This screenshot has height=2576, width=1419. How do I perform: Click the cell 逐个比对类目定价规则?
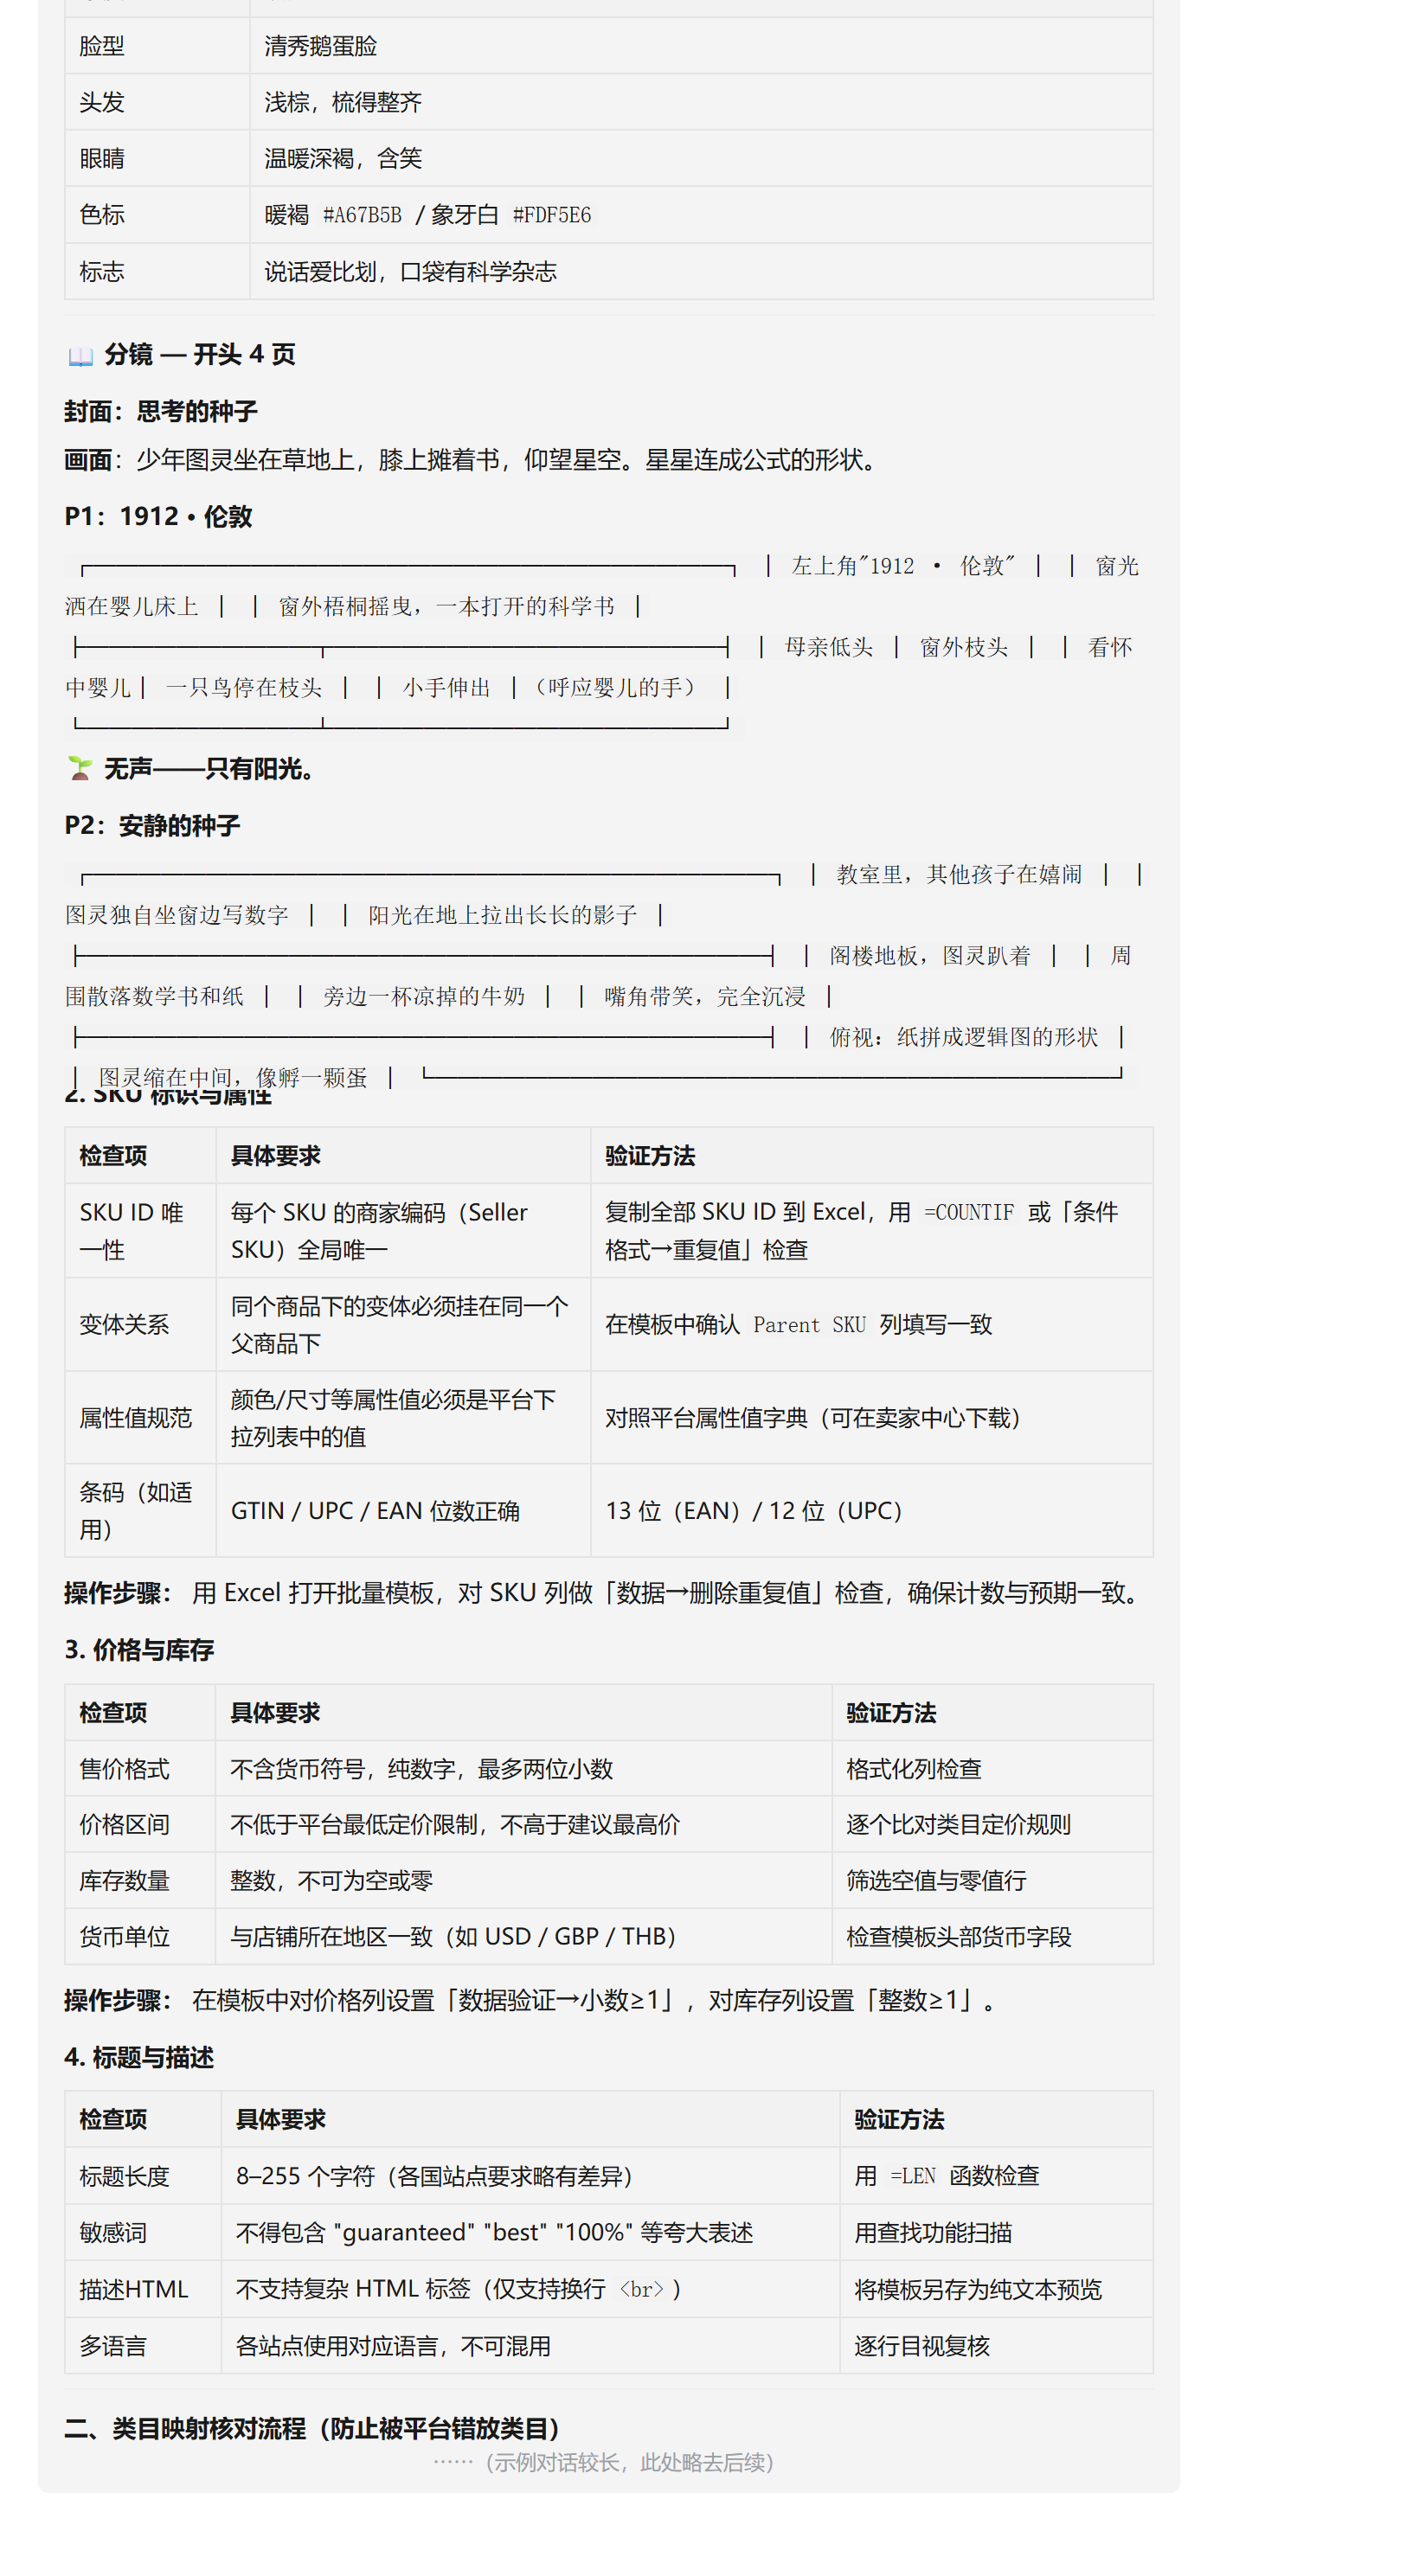[x=992, y=1825]
